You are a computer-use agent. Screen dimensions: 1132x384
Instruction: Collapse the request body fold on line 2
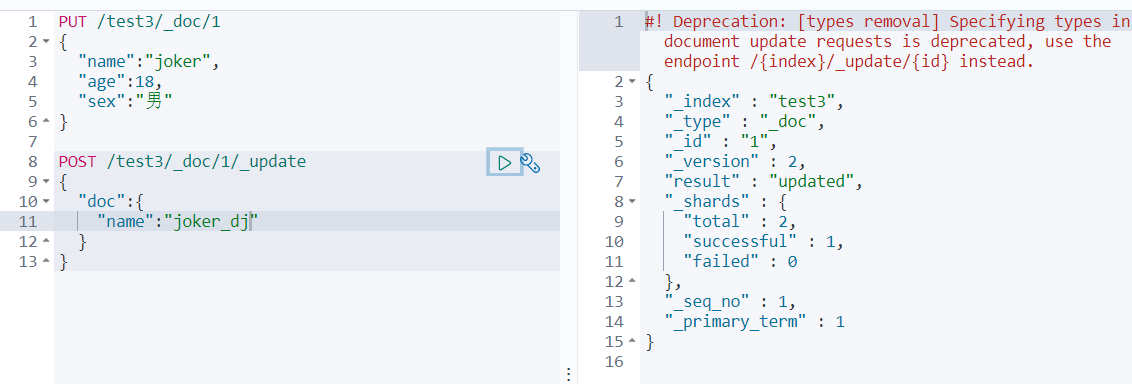click(46, 43)
